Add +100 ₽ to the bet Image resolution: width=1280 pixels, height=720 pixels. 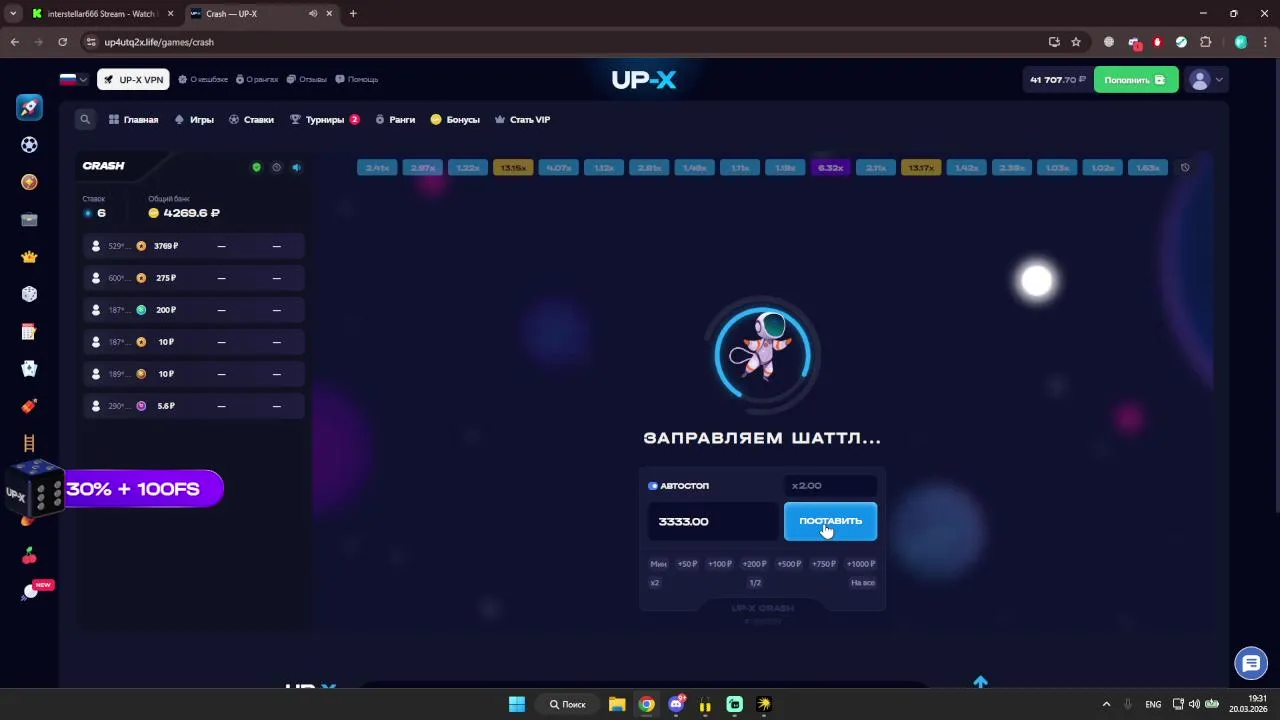pos(720,564)
